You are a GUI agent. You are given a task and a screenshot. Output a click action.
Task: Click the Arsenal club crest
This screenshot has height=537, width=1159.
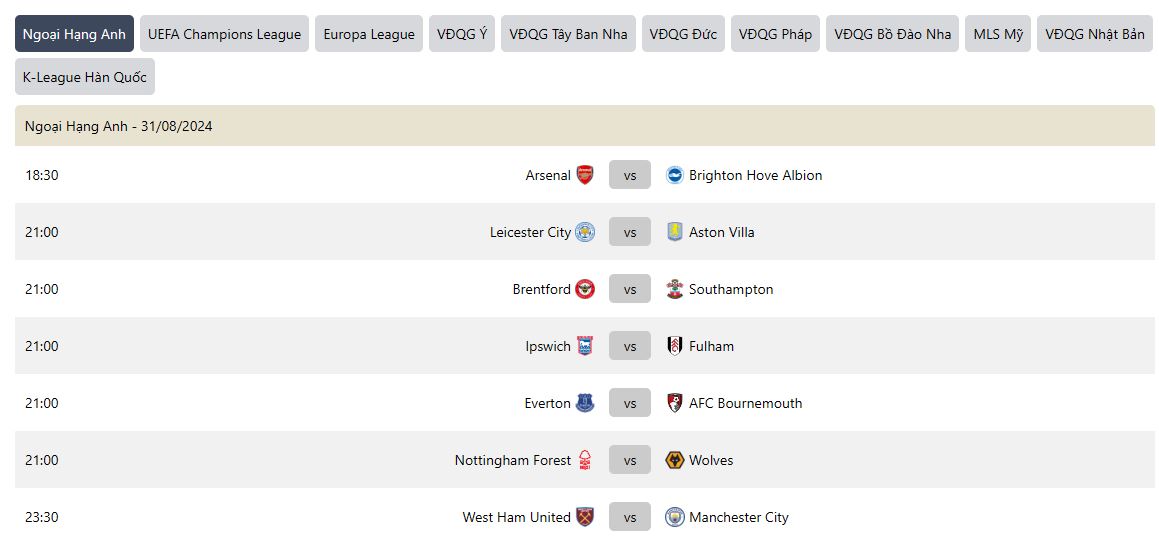click(x=585, y=175)
